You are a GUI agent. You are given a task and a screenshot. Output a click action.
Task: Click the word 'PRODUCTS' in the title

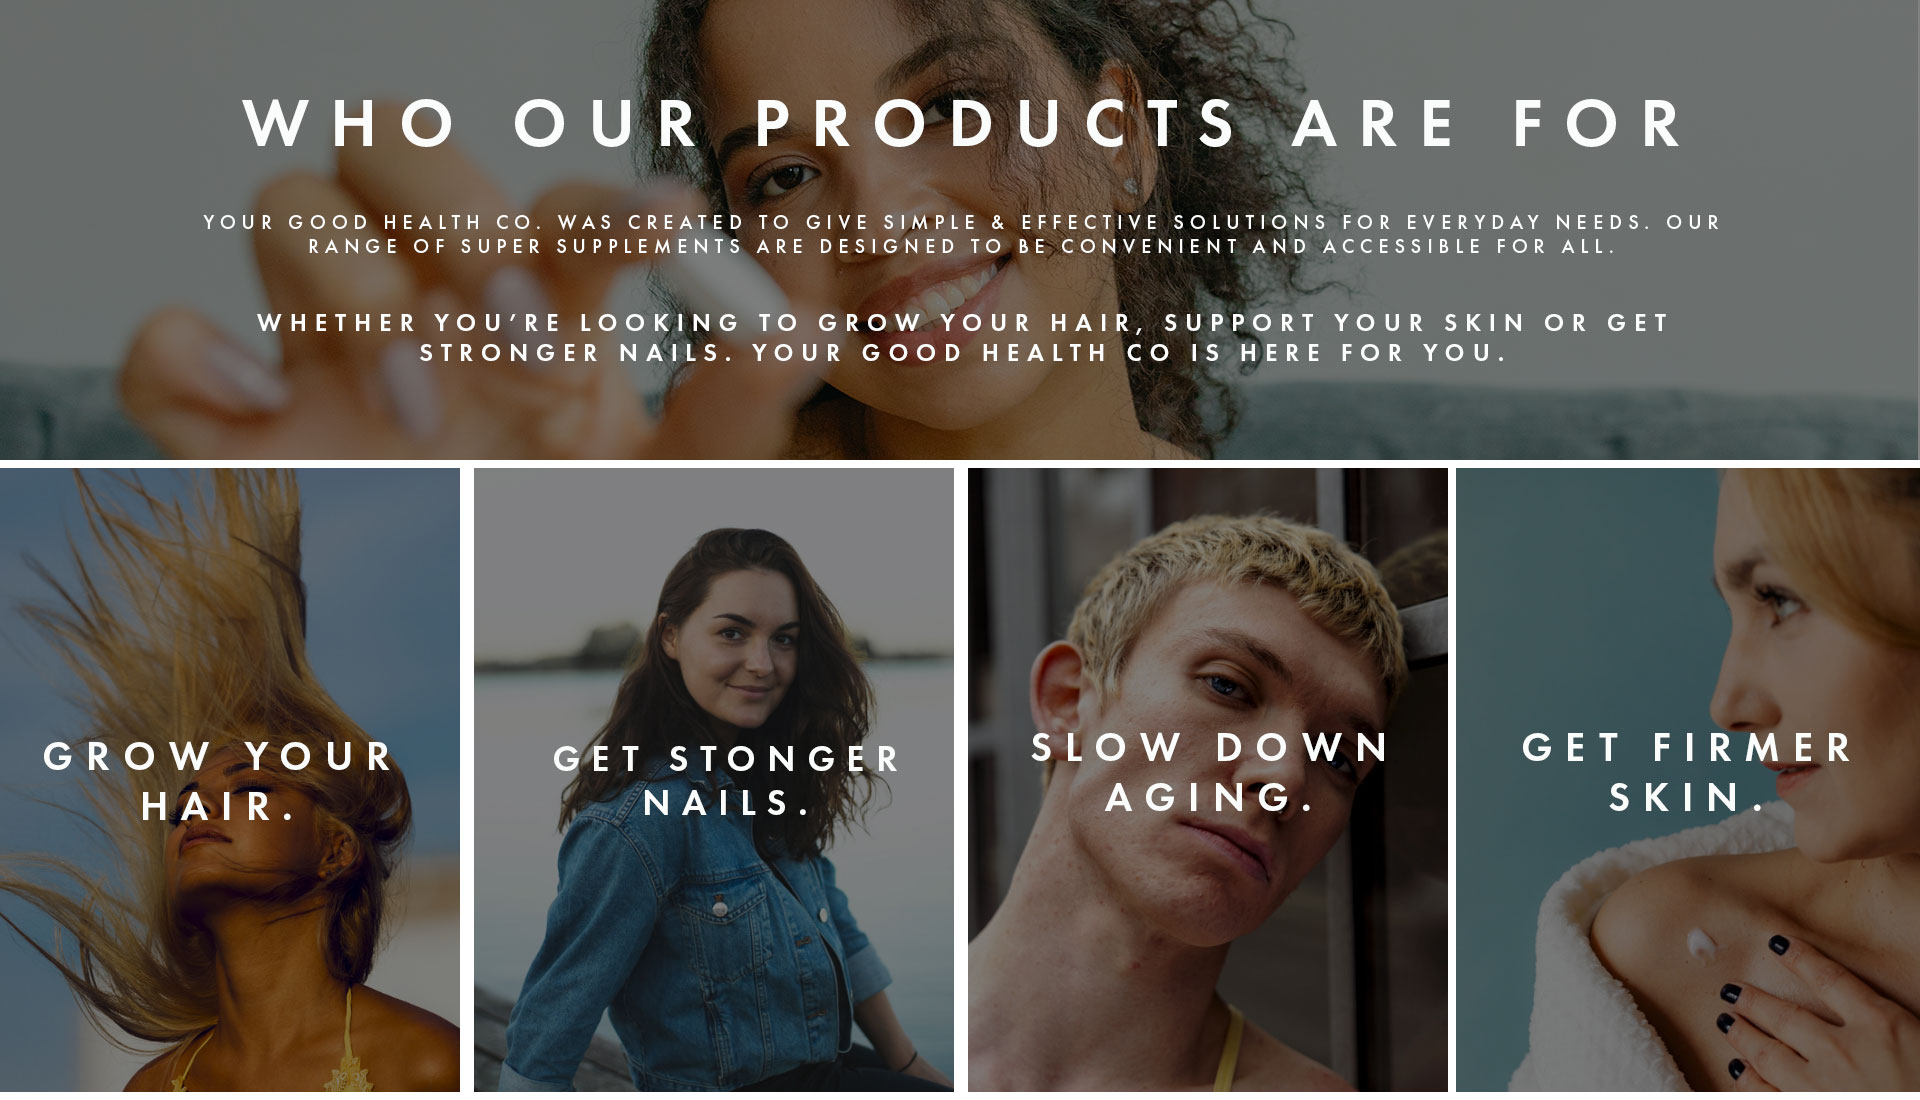point(997,124)
